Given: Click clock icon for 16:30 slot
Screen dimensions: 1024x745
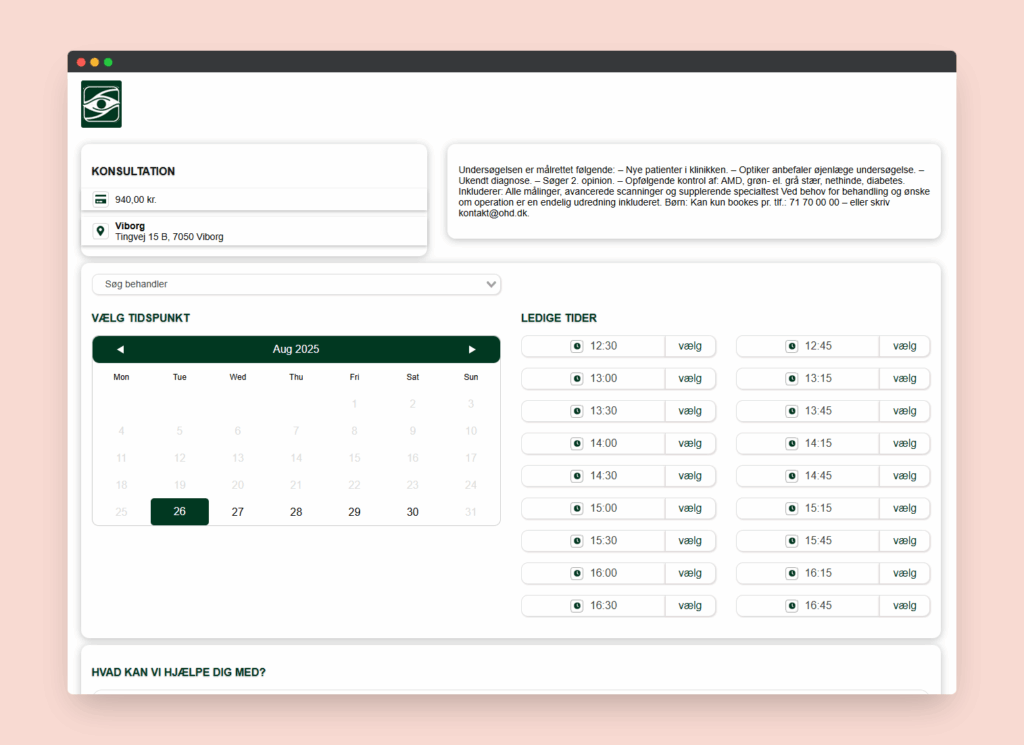Looking at the screenshot, I should pos(577,606).
